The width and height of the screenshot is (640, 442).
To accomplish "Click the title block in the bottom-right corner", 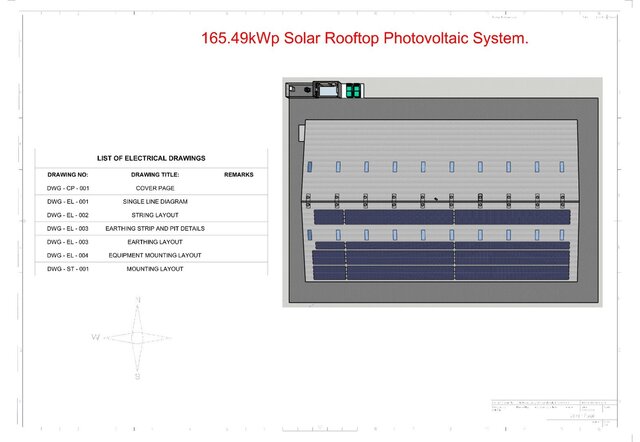I will (554, 413).
